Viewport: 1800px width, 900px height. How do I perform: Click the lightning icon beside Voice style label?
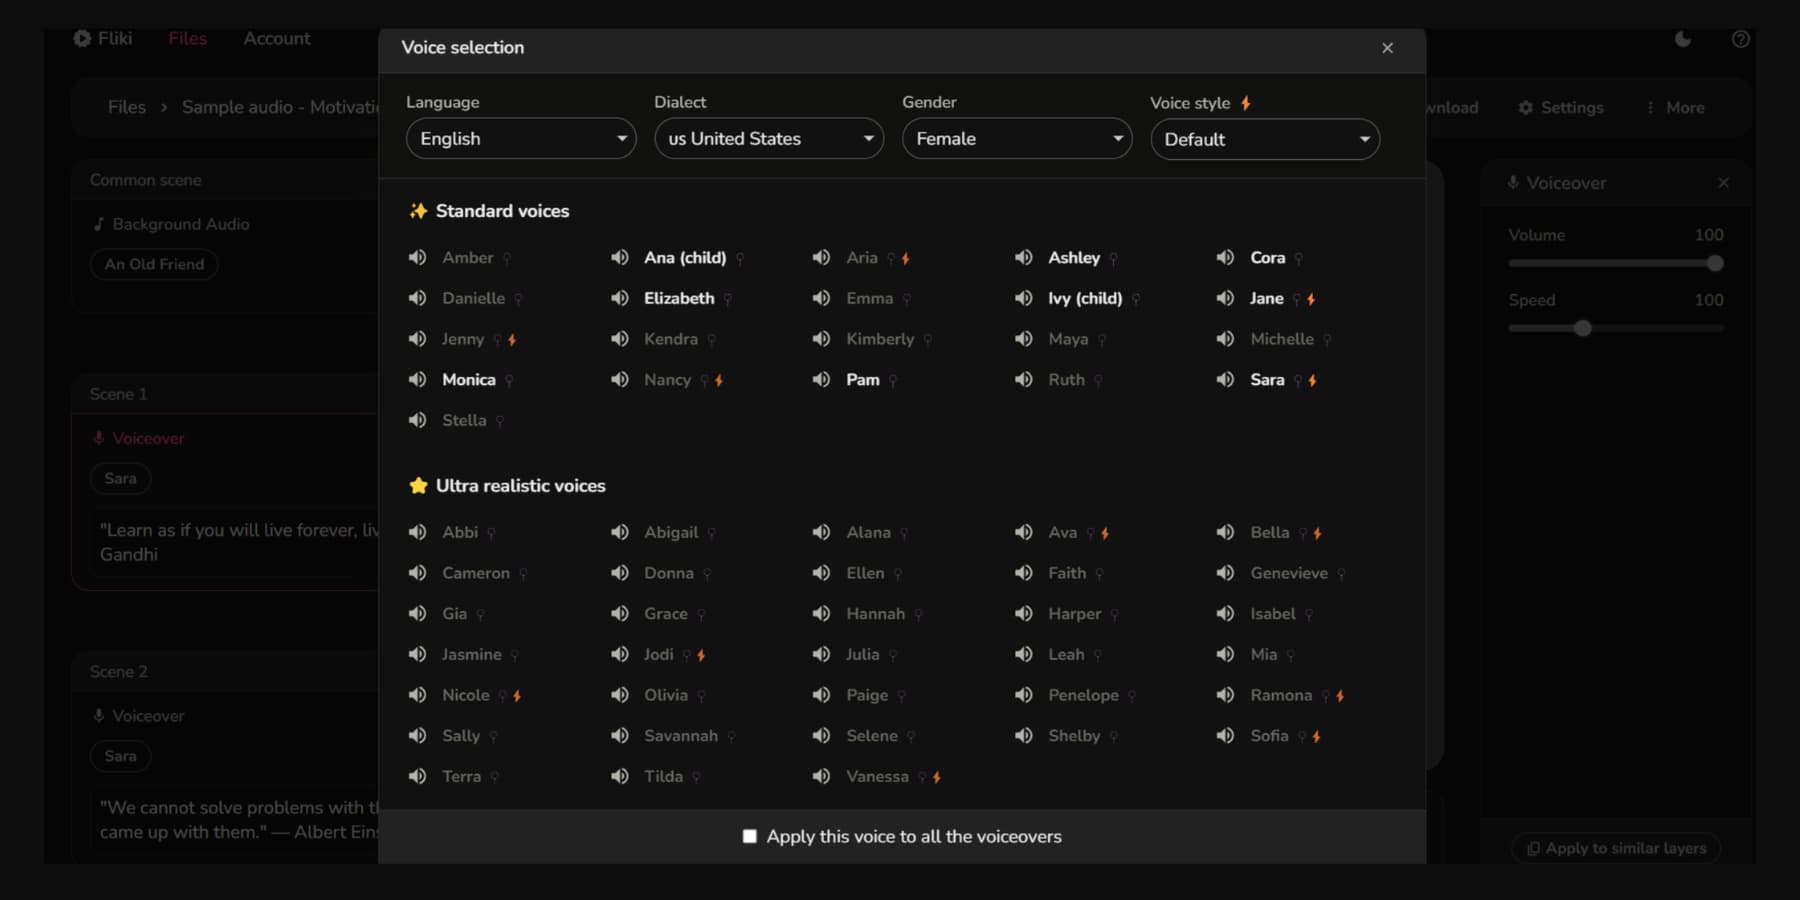[x=1246, y=101]
